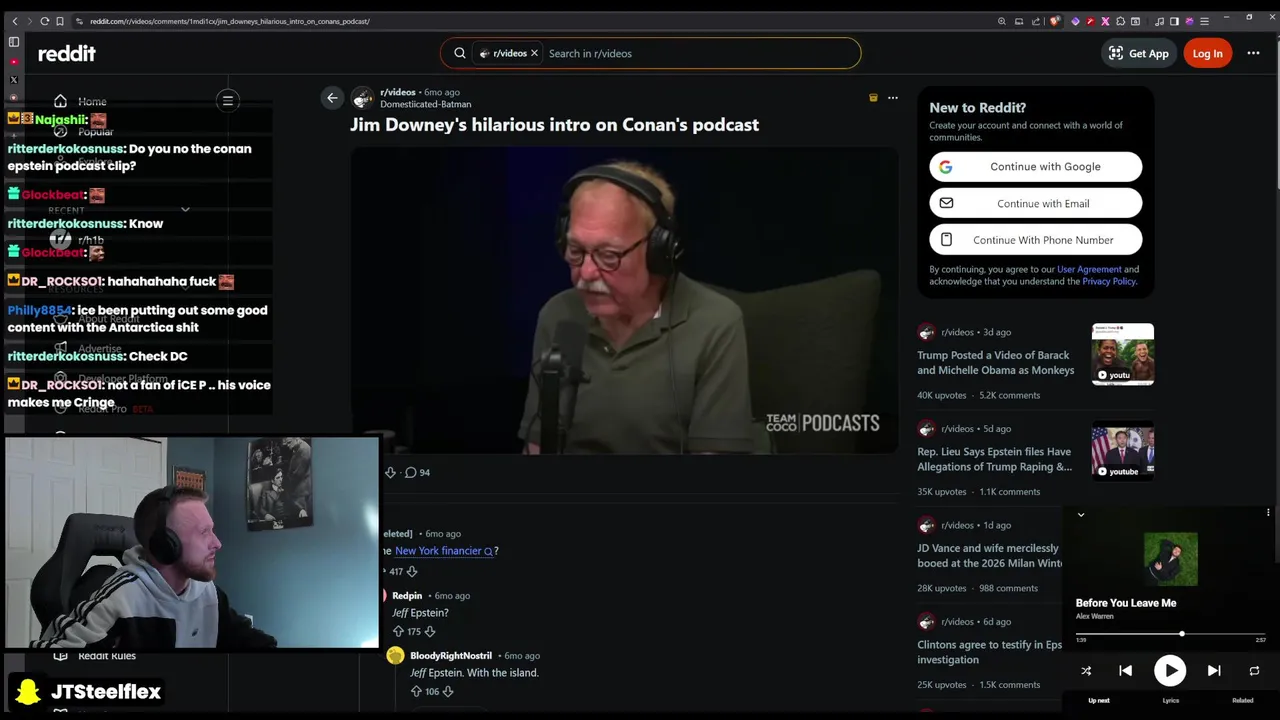
Task: Open JD Vance booed in Milan post
Action: tap(989, 556)
